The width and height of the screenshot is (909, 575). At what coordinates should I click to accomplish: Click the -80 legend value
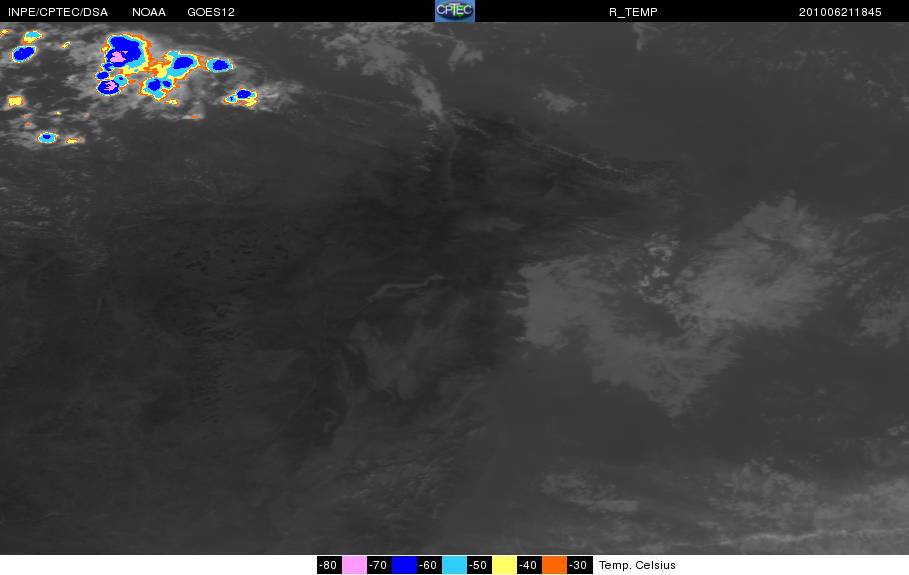coord(329,565)
